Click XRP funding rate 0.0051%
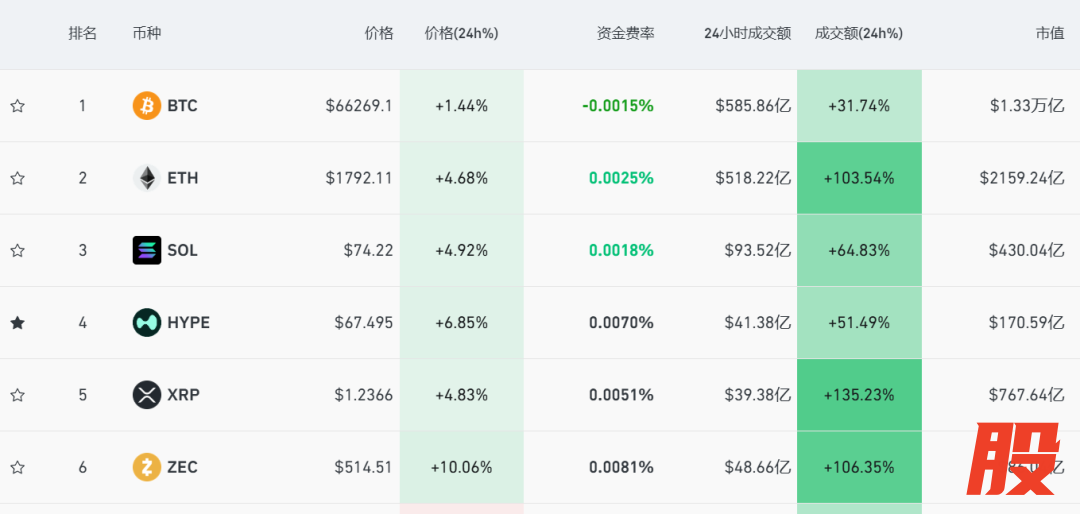 (x=621, y=395)
